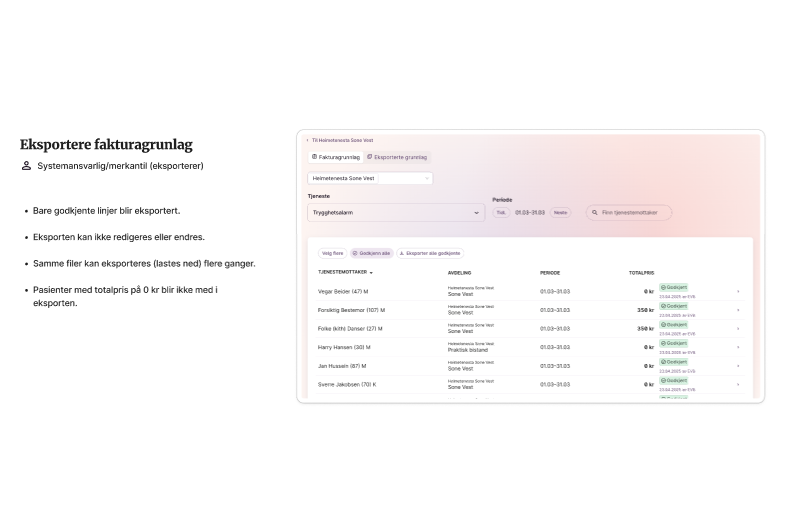The width and height of the screenshot is (810, 529).
Task: Go to previous period with Tidl. button
Action: (501, 212)
